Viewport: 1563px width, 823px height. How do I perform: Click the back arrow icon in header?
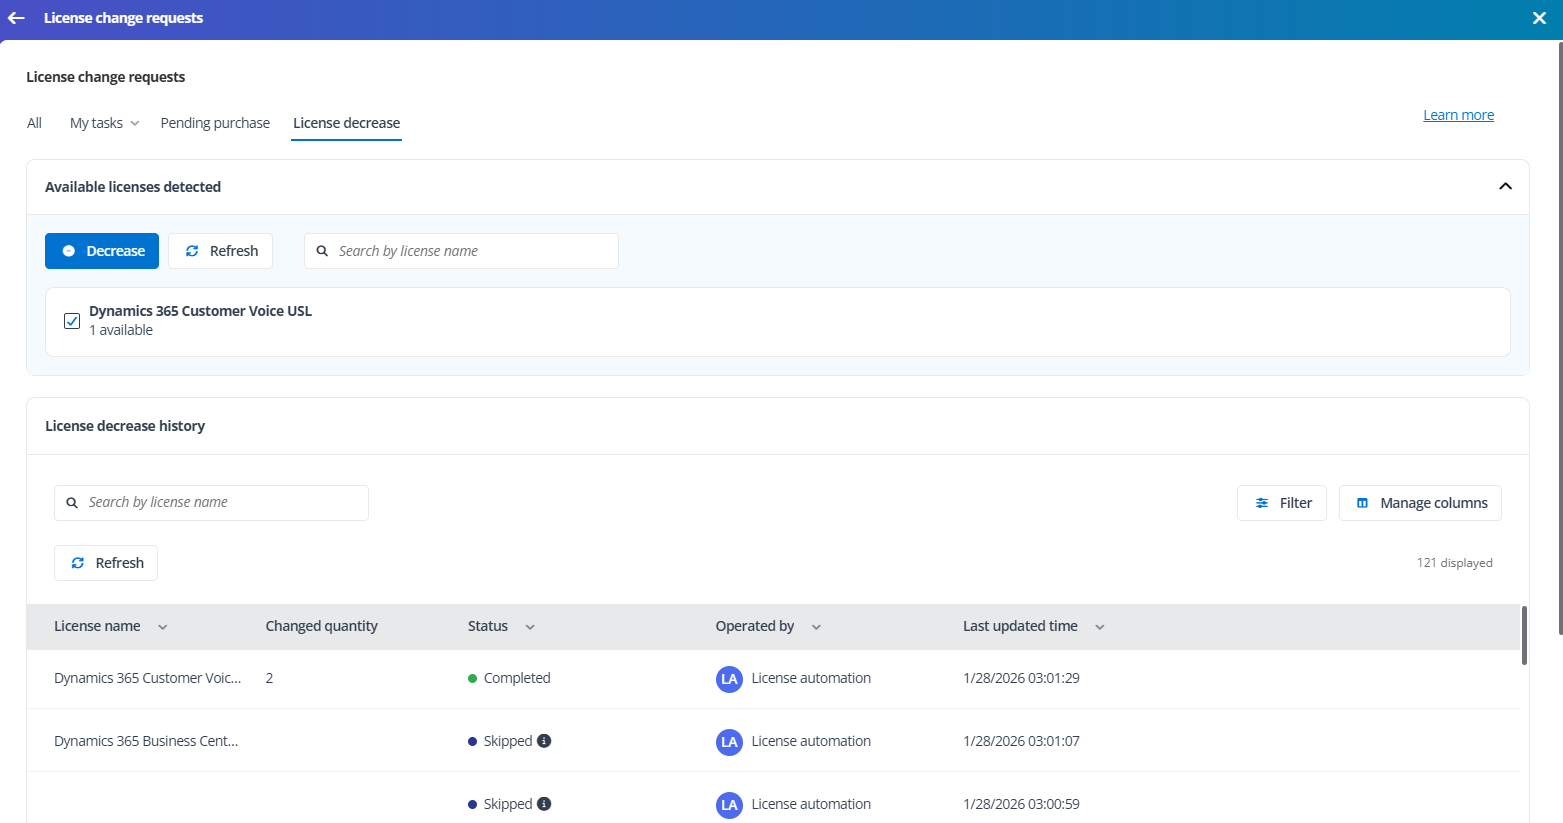(x=16, y=18)
